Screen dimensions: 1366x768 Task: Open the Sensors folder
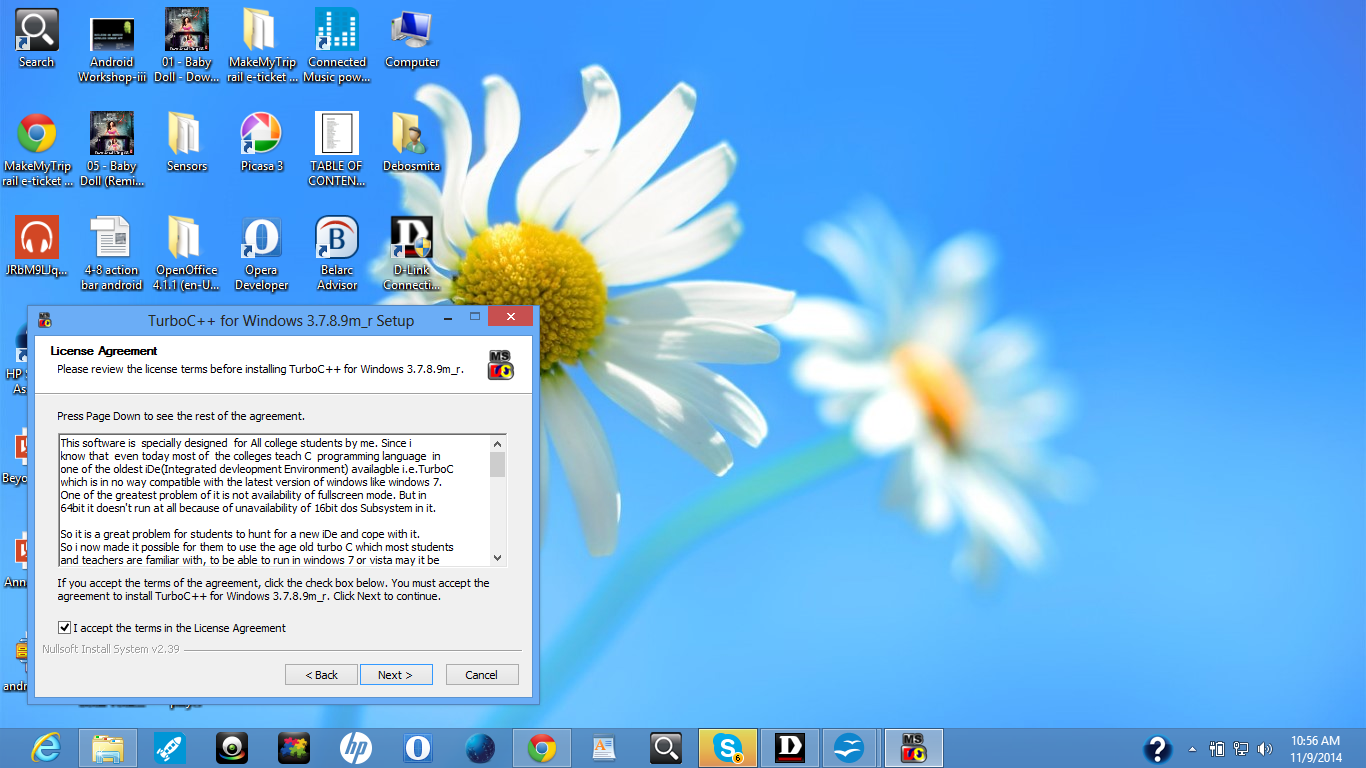[x=186, y=134]
